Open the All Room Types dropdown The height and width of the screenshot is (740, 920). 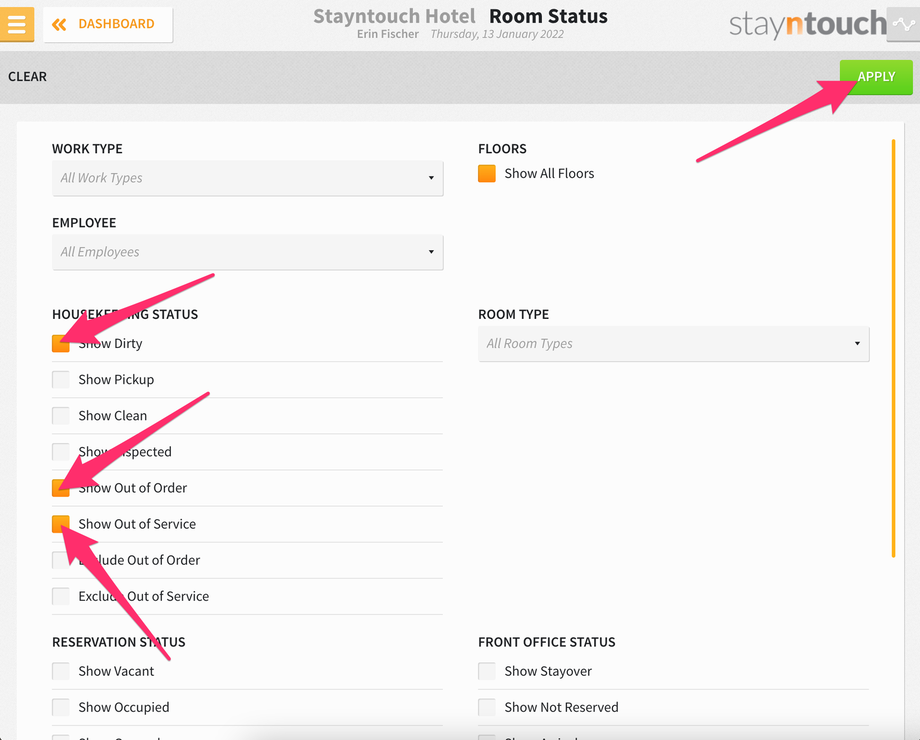(674, 343)
